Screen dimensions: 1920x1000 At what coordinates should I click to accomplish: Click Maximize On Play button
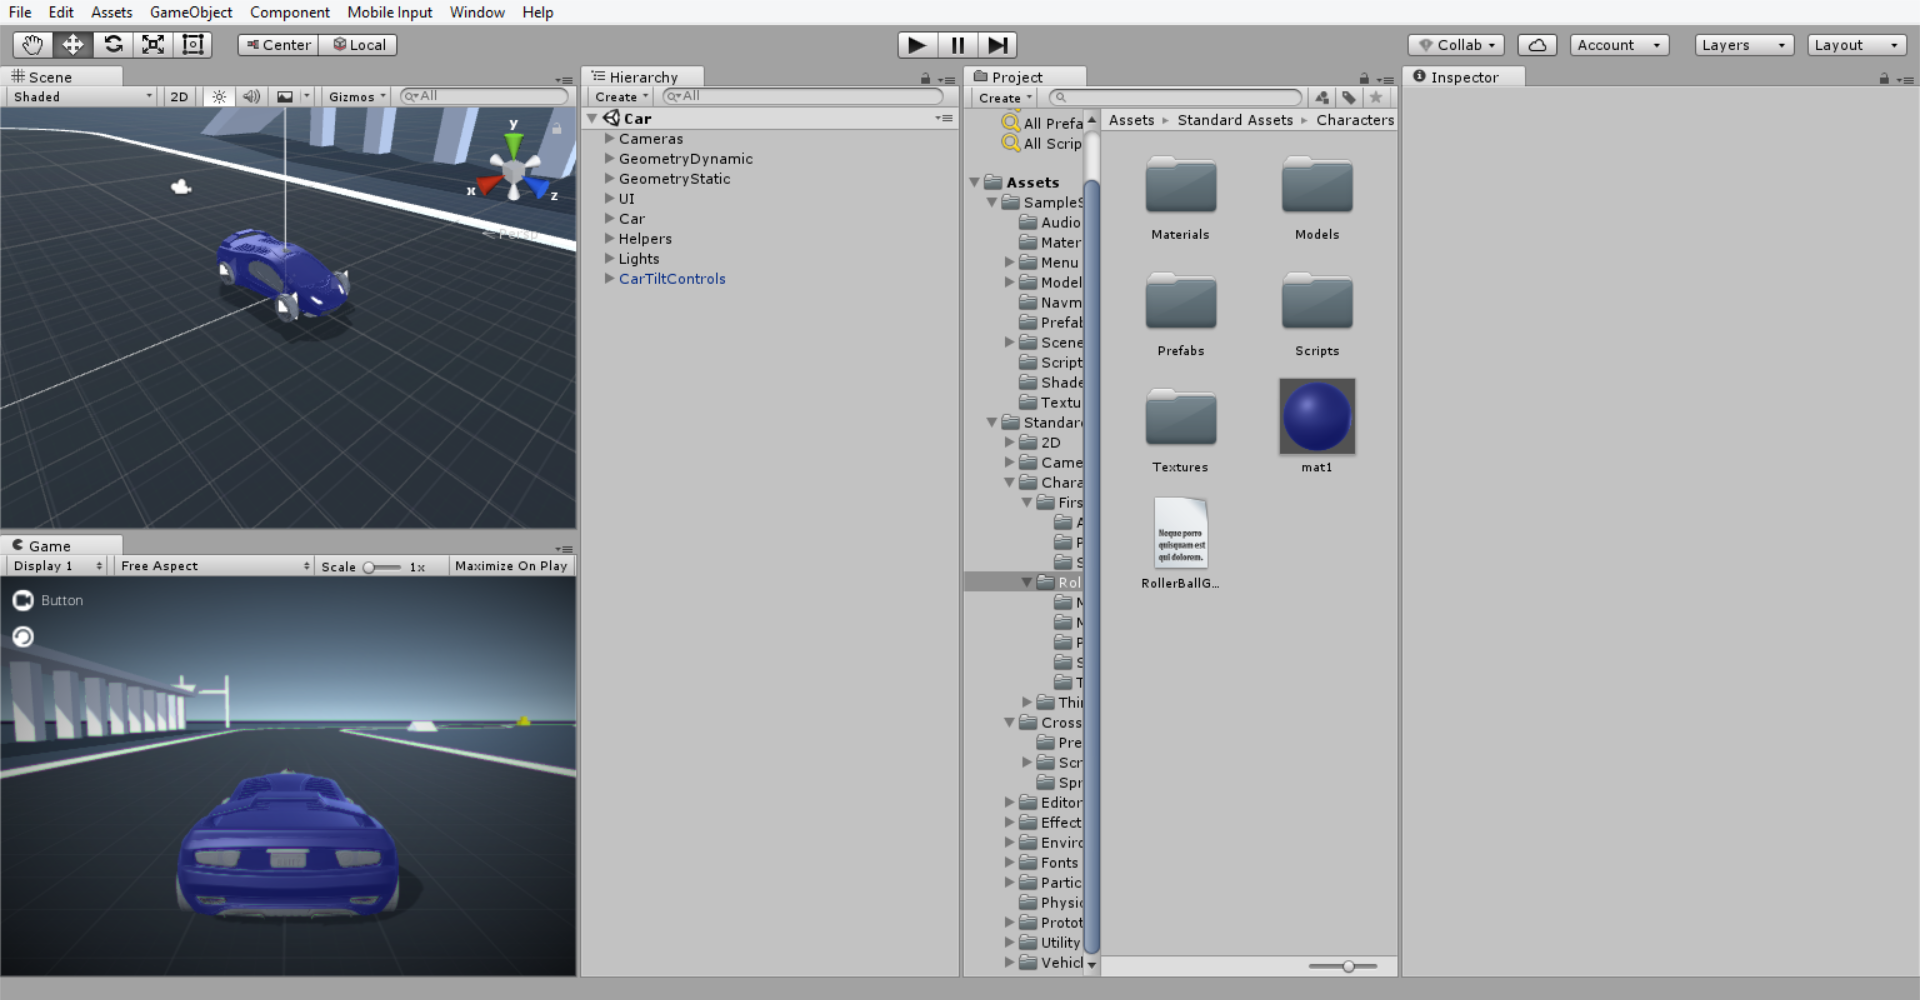click(x=511, y=566)
